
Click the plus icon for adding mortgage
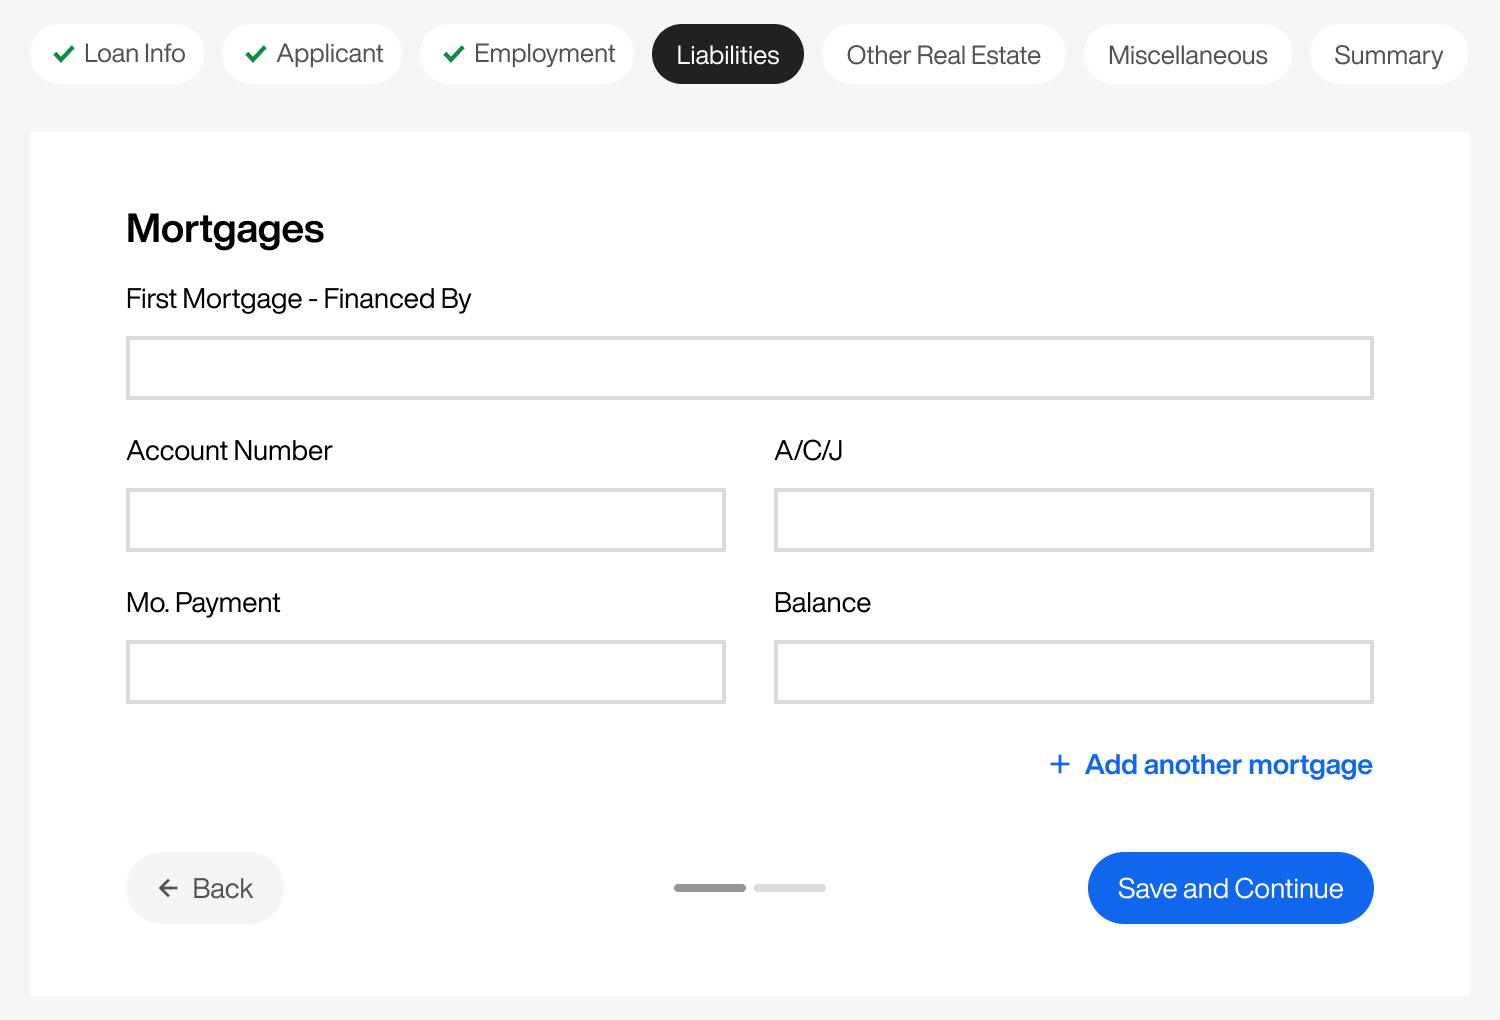point(1060,765)
